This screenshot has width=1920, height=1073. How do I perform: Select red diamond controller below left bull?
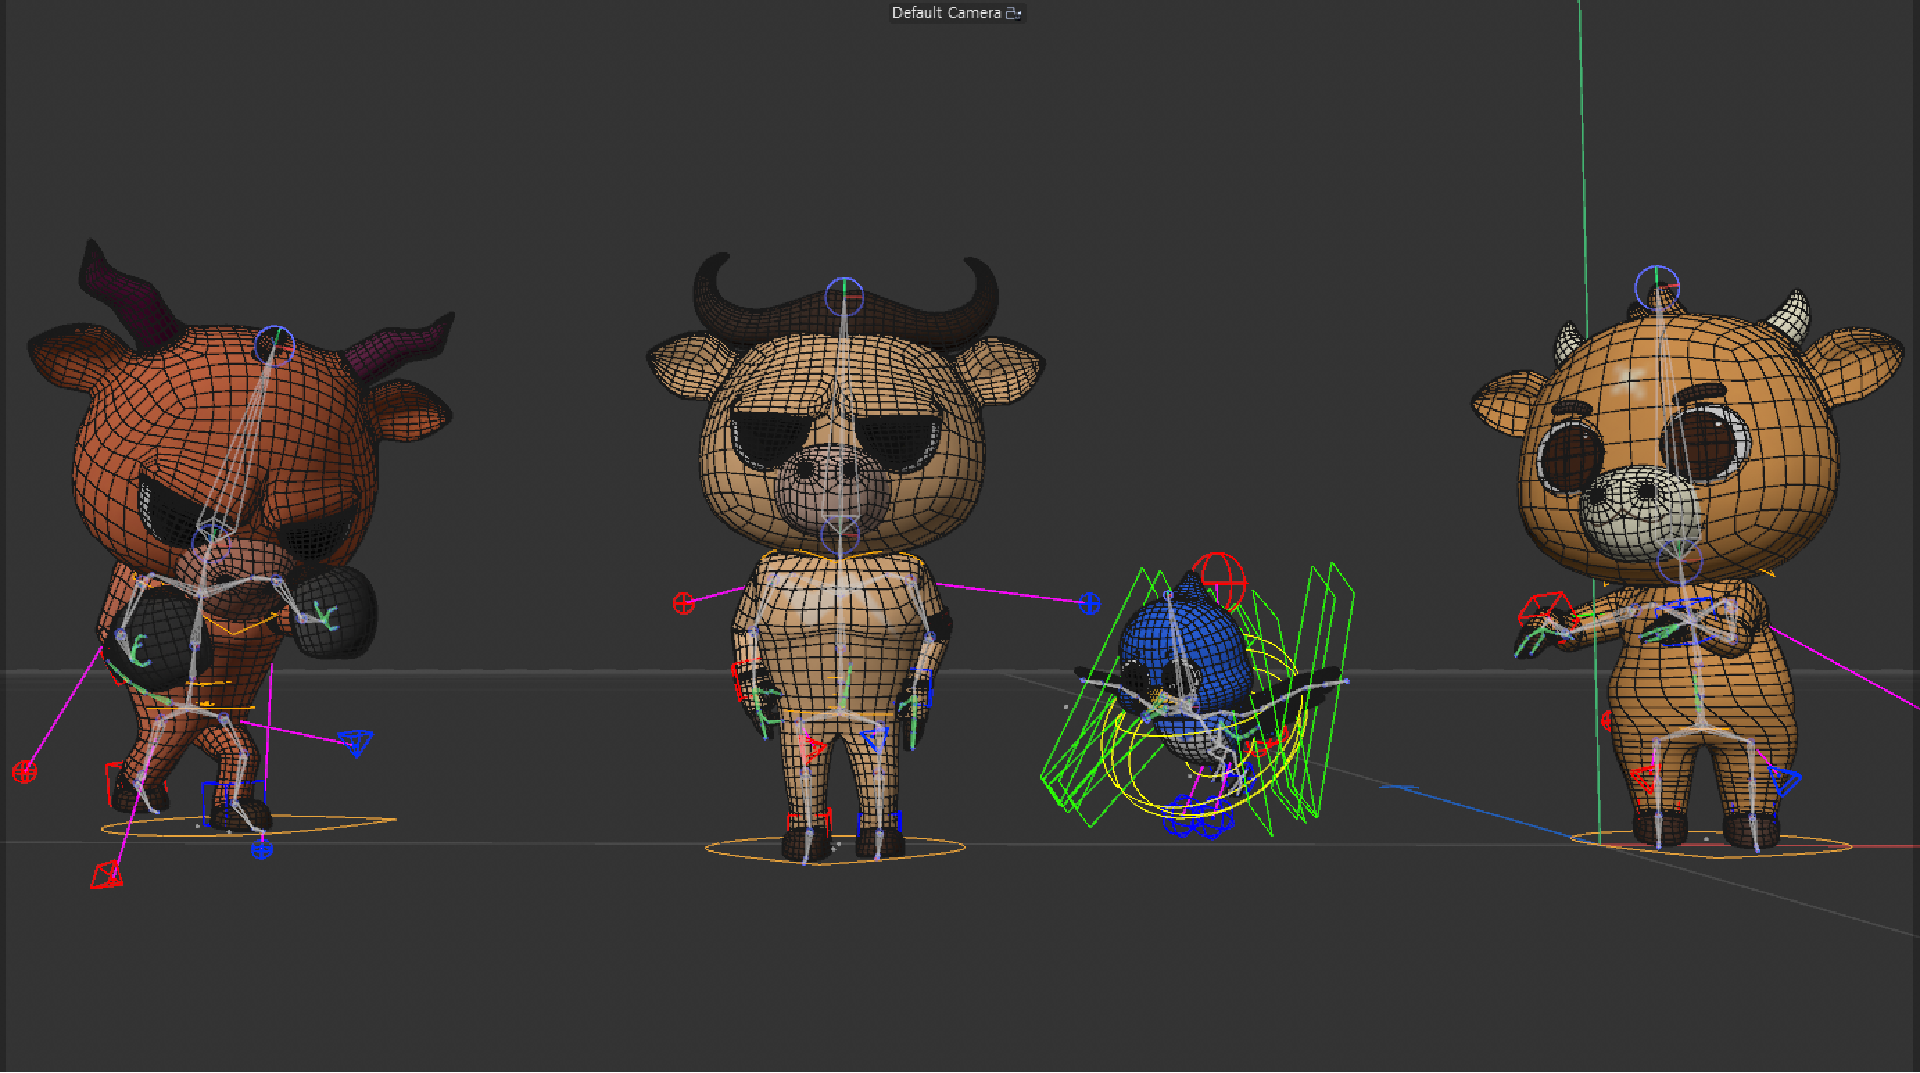coord(106,876)
